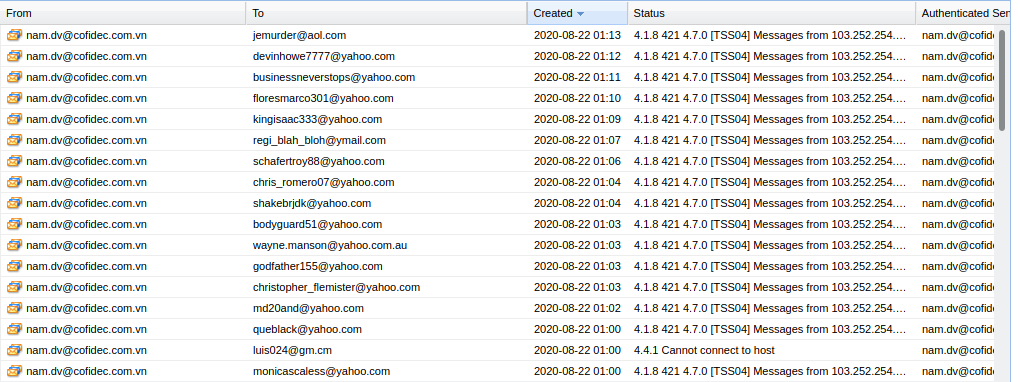The image size is (1020, 382).
Task: Click created time 2020-08-22 01:13
Action: pyautogui.click(x=578, y=35)
